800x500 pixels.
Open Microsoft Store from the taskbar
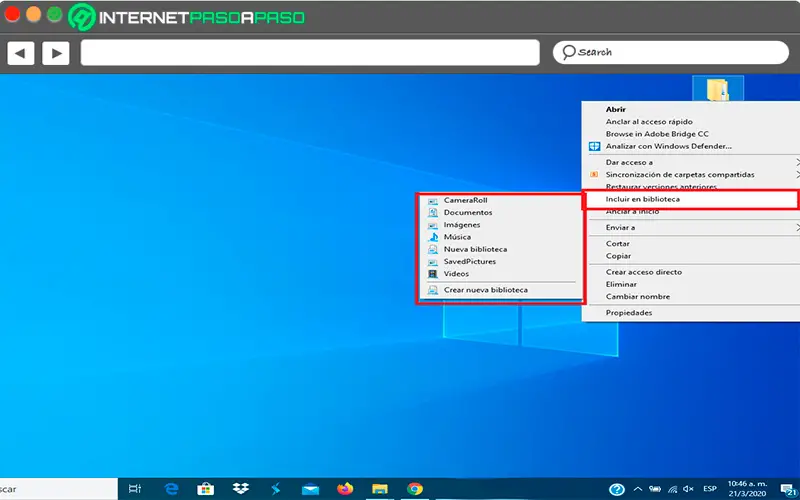pos(206,489)
